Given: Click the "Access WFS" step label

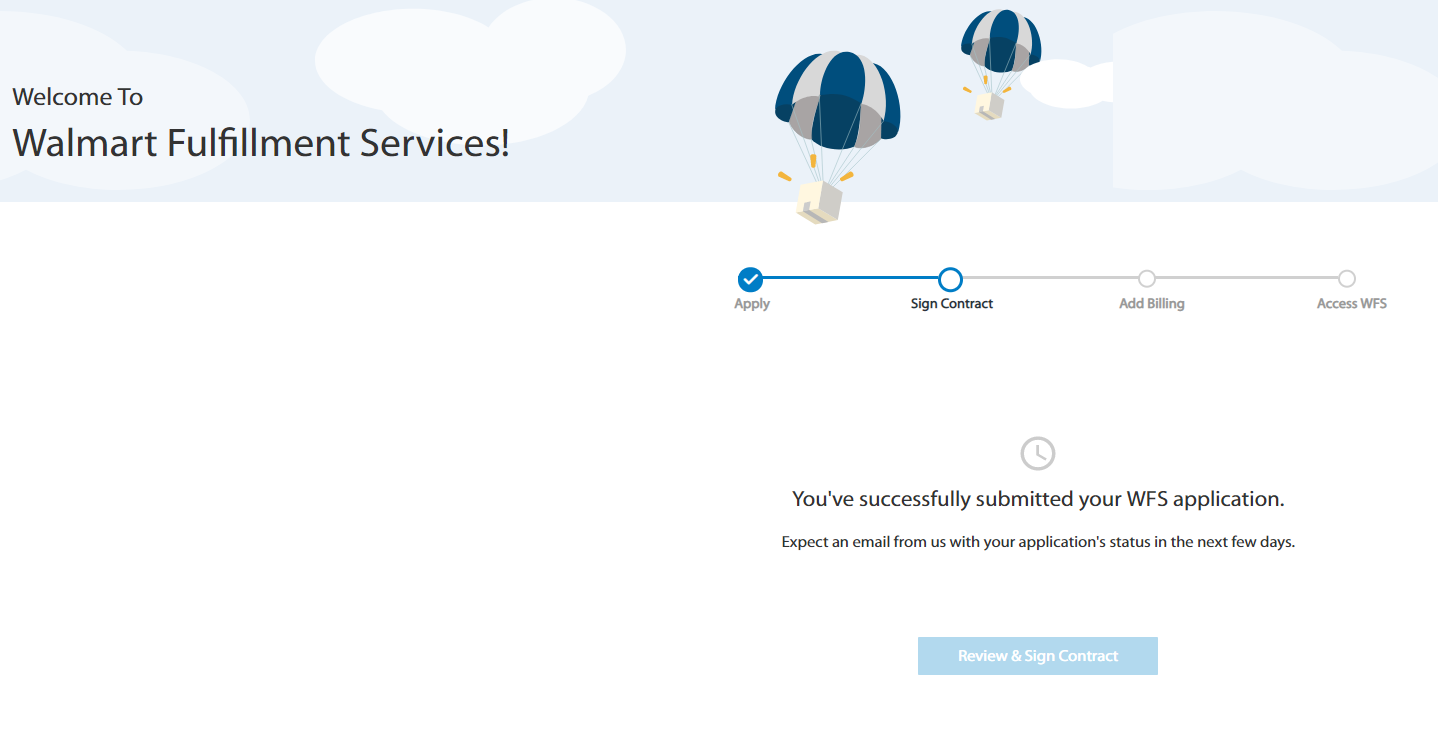Looking at the screenshot, I should point(1352,304).
